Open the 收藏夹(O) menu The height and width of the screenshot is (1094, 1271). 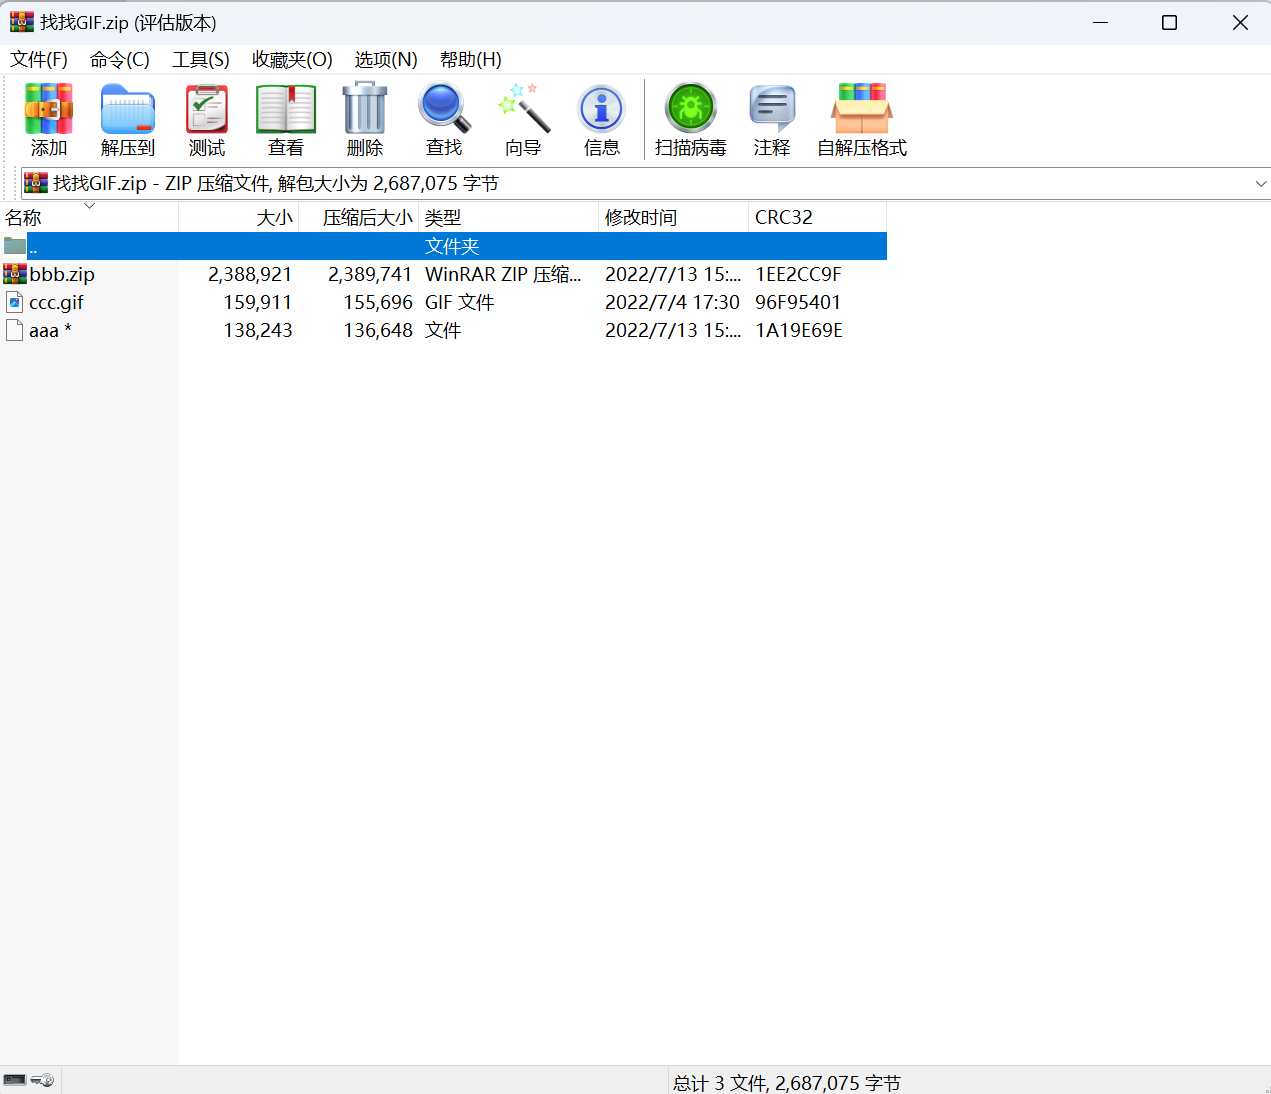coord(292,59)
